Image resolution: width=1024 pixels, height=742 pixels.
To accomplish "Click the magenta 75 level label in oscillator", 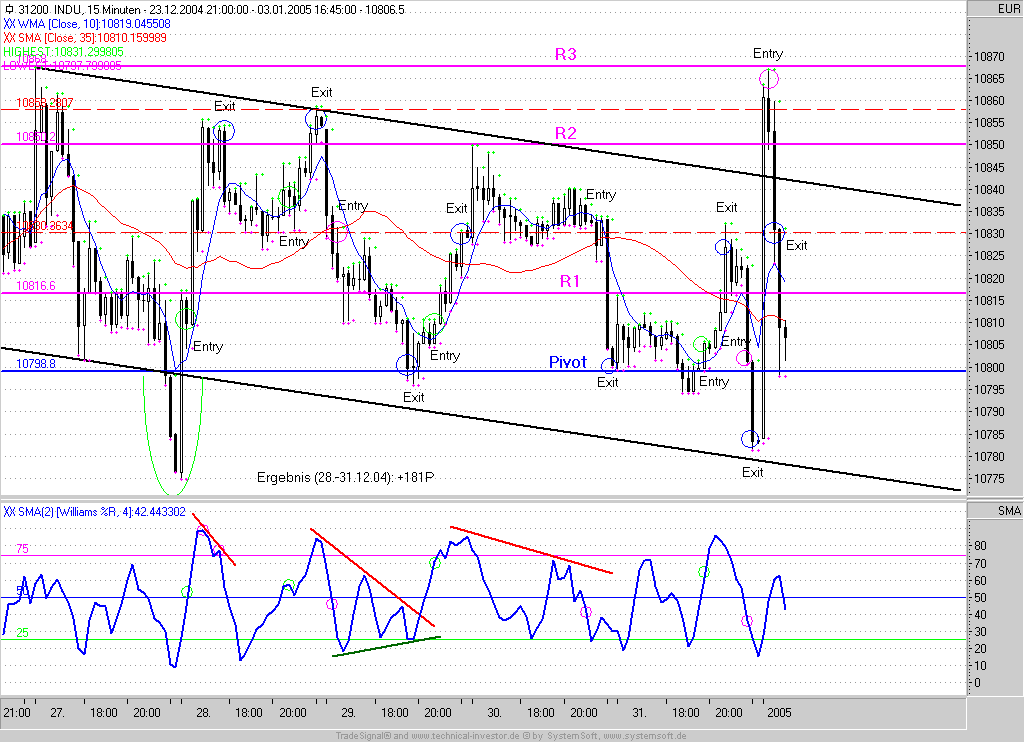I will 22,549.
